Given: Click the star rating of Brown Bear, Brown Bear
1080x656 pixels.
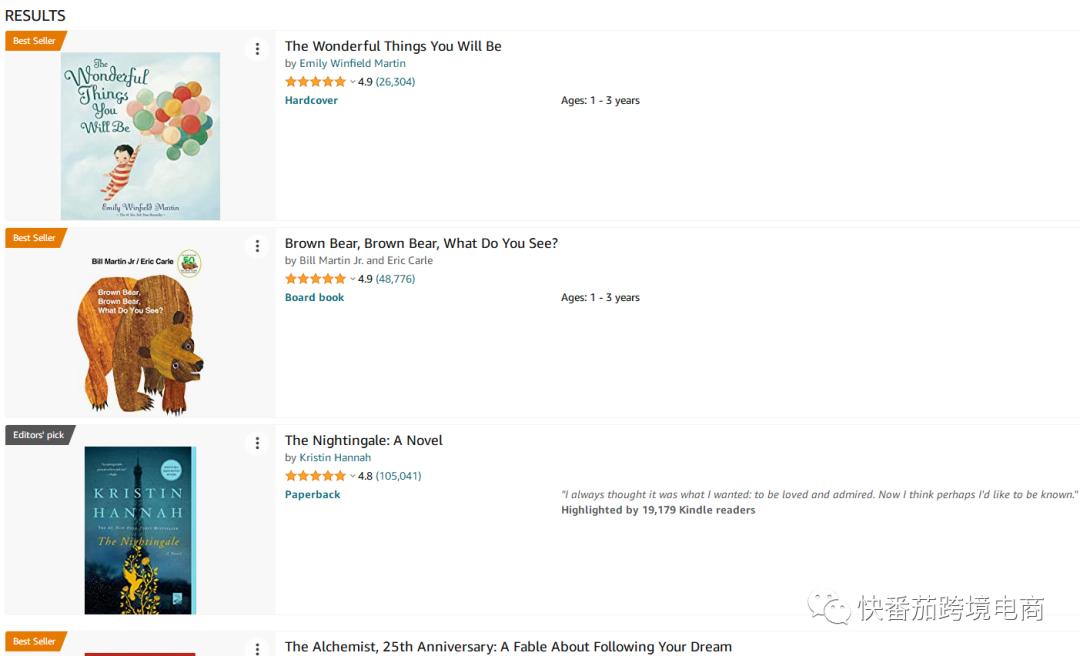Looking at the screenshot, I should point(315,279).
